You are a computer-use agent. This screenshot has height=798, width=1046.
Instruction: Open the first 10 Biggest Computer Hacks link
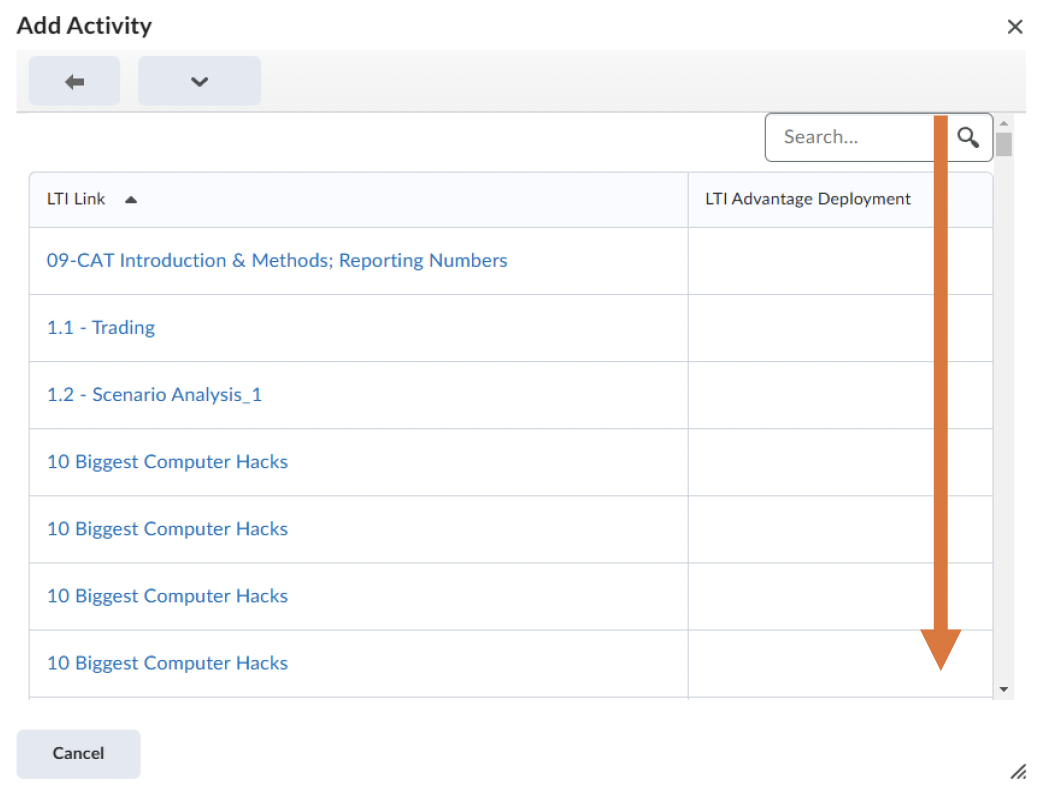click(x=167, y=462)
